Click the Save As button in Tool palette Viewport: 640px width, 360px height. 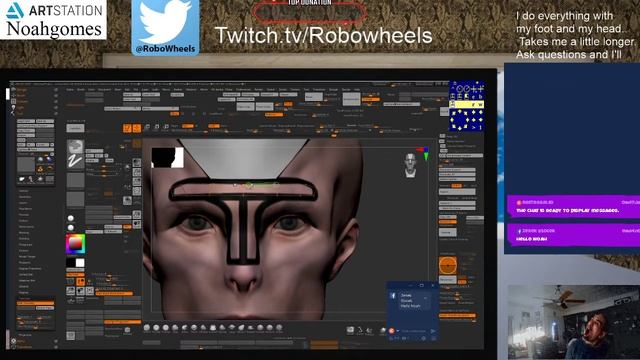pyautogui.click(x=45, y=121)
